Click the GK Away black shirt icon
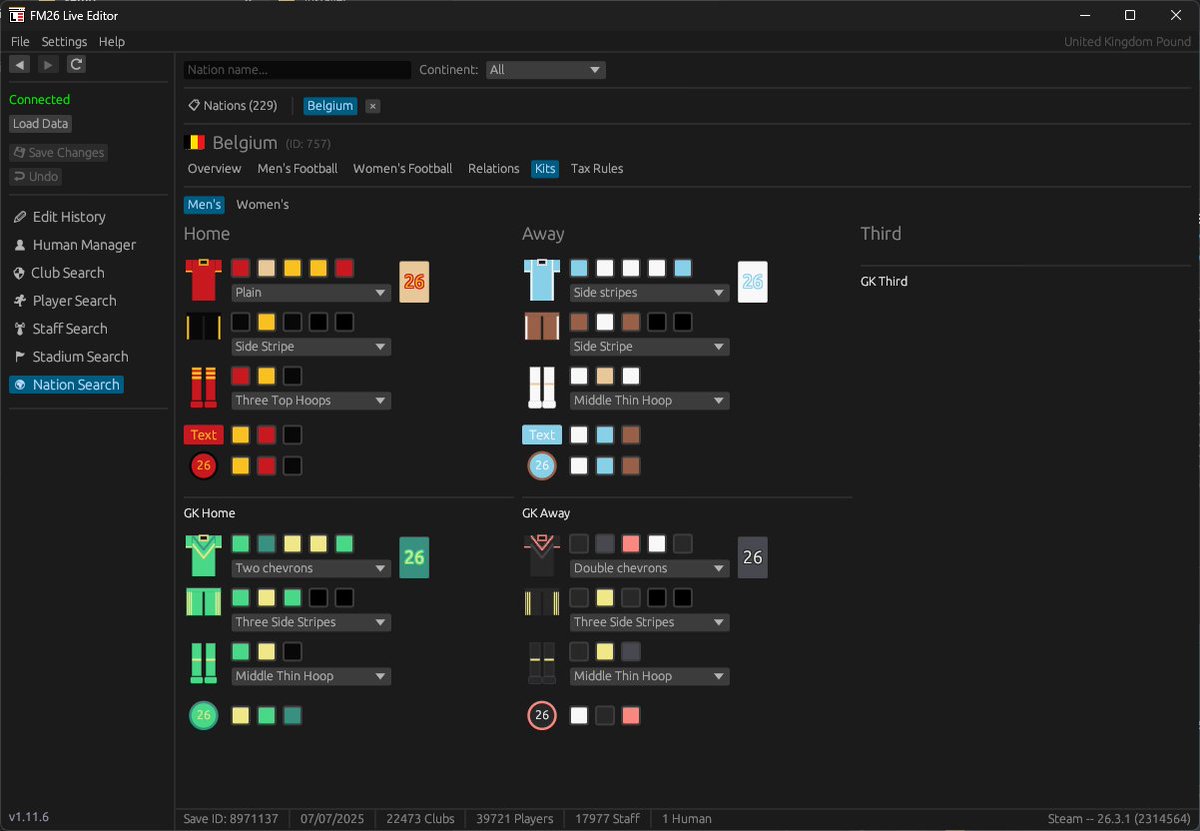1200x831 pixels. 541,556
